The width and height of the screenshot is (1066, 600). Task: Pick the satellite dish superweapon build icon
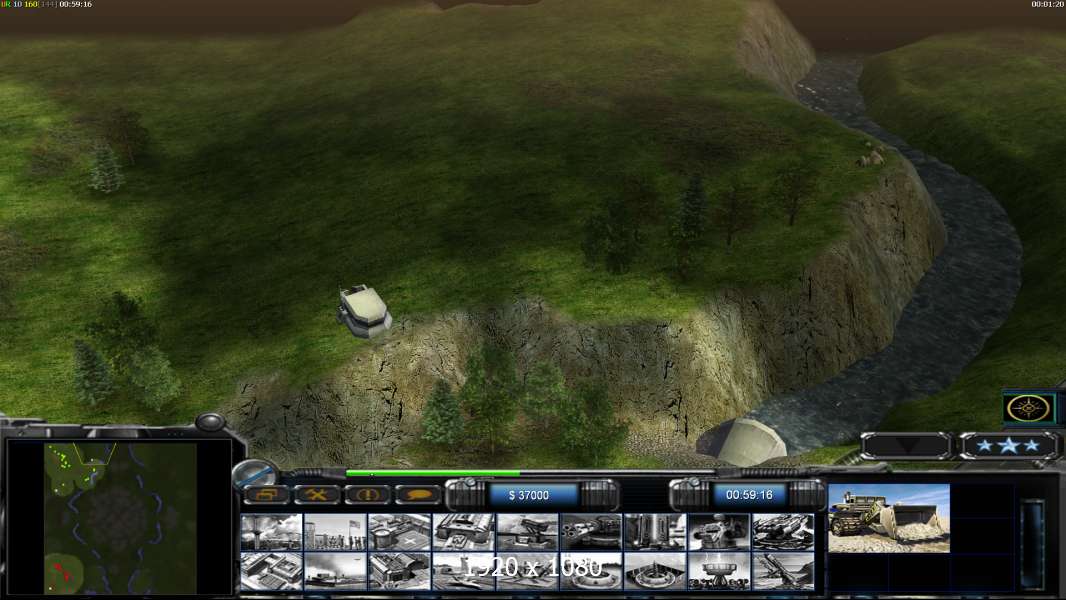[719, 571]
